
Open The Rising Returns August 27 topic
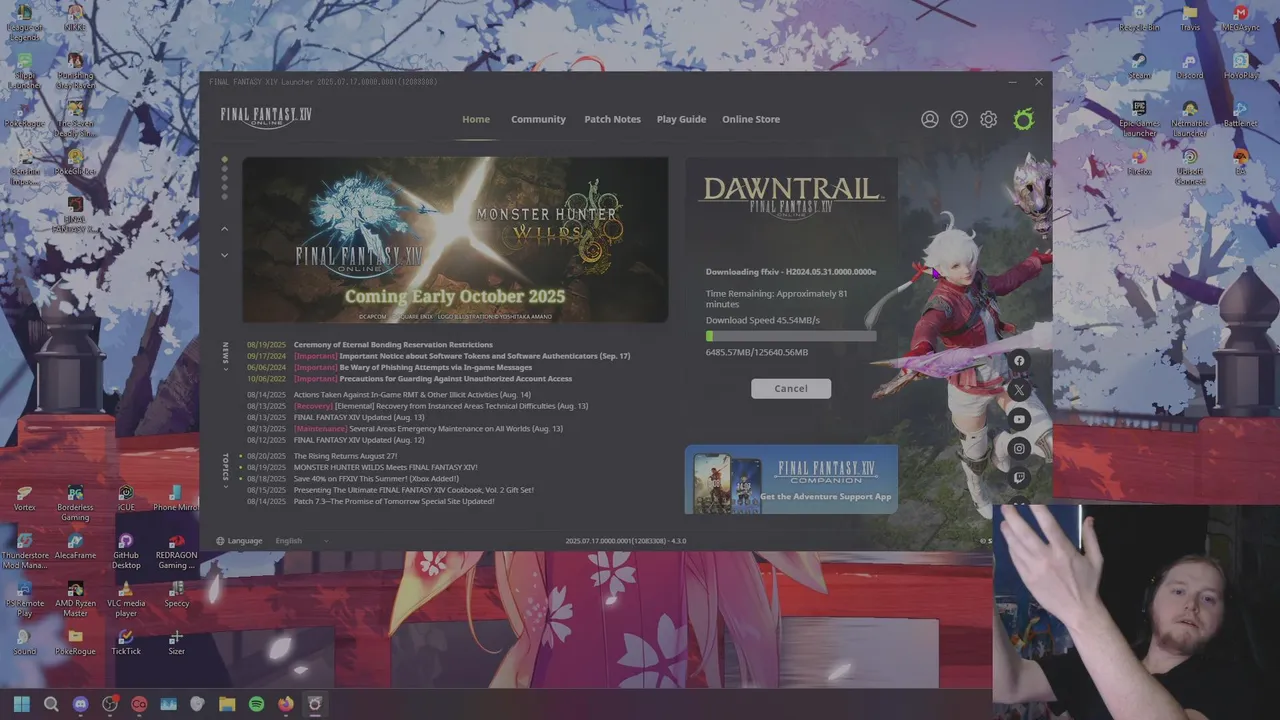click(345, 456)
